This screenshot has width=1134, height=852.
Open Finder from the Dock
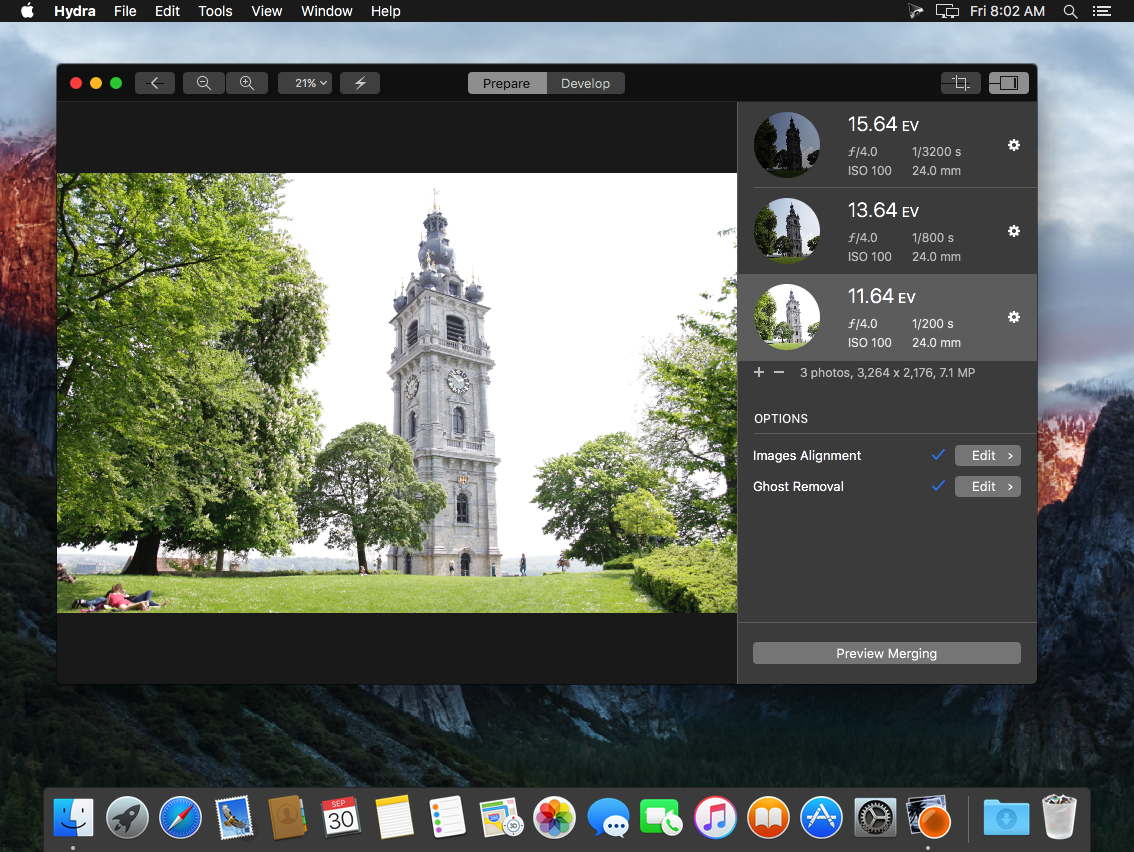(x=74, y=818)
